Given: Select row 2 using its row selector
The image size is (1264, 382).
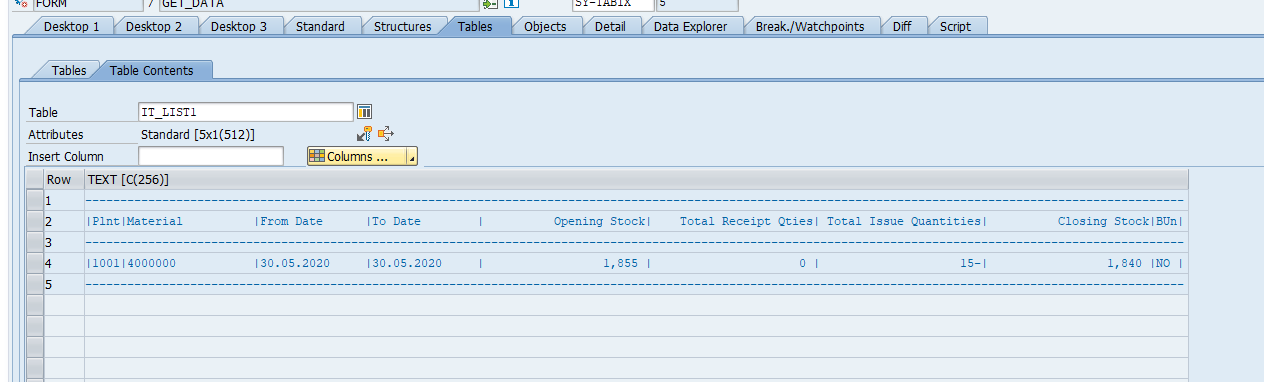Looking at the screenshot, I should coord(34,221).
